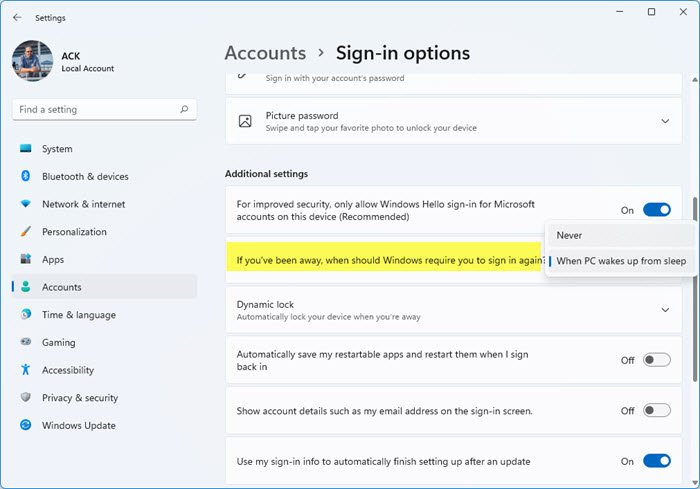Click the Additional settings heading
700x489 pixels.
click(267, 174)
